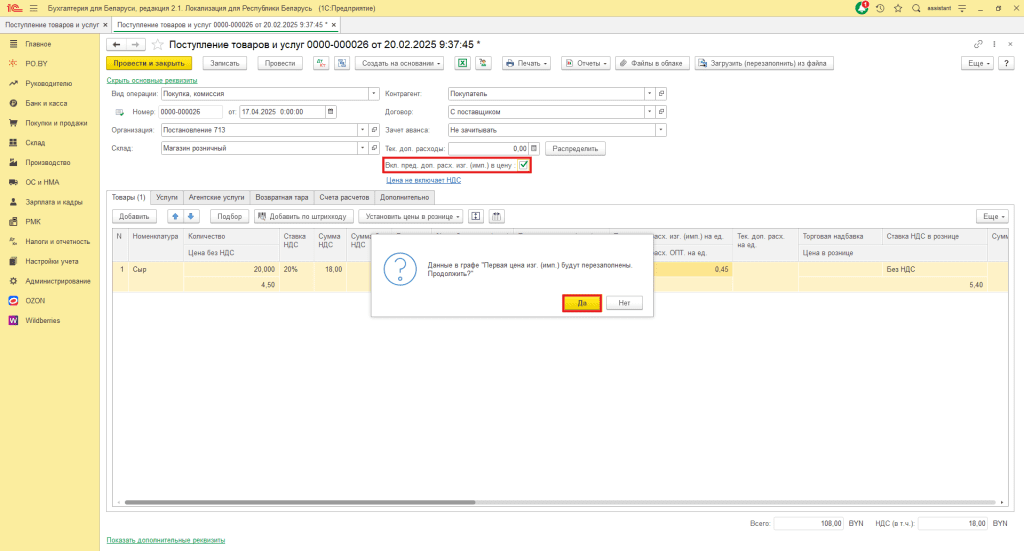
Task: Click the Распределить button
Action: [x=575, y=148]
